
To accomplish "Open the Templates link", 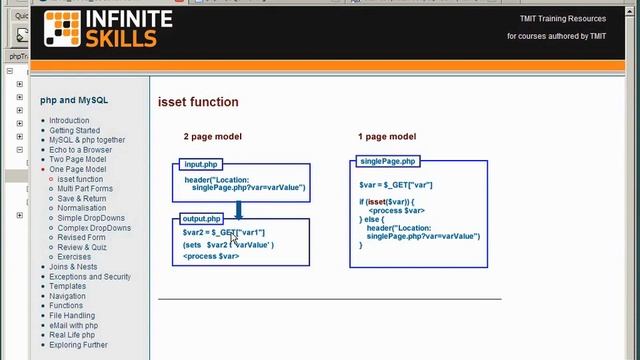I will [67, 286].
